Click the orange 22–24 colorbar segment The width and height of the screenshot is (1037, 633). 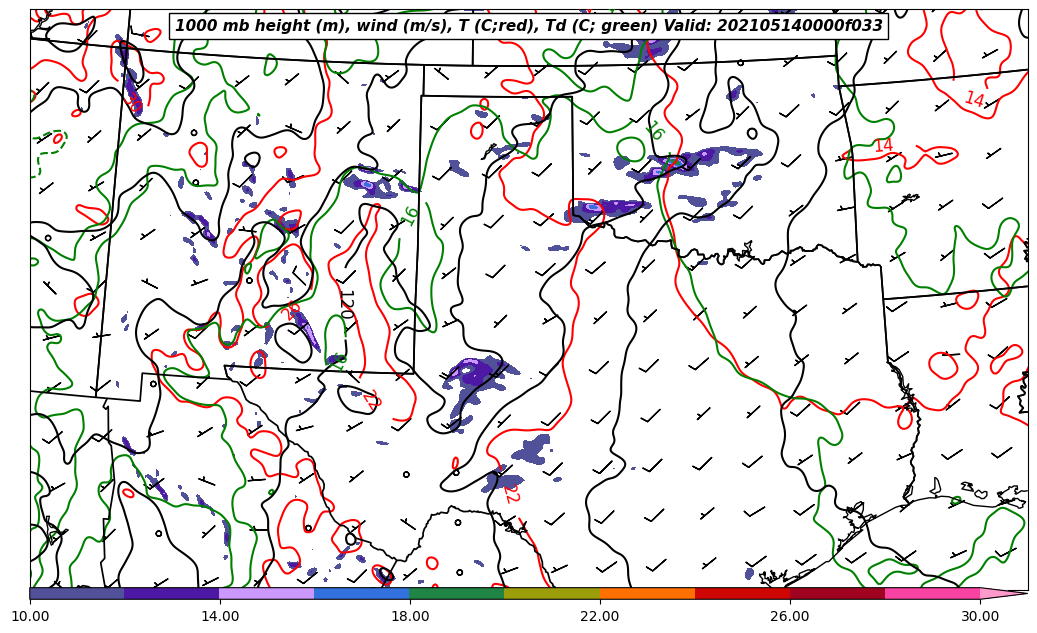click(x=647, y=593)
